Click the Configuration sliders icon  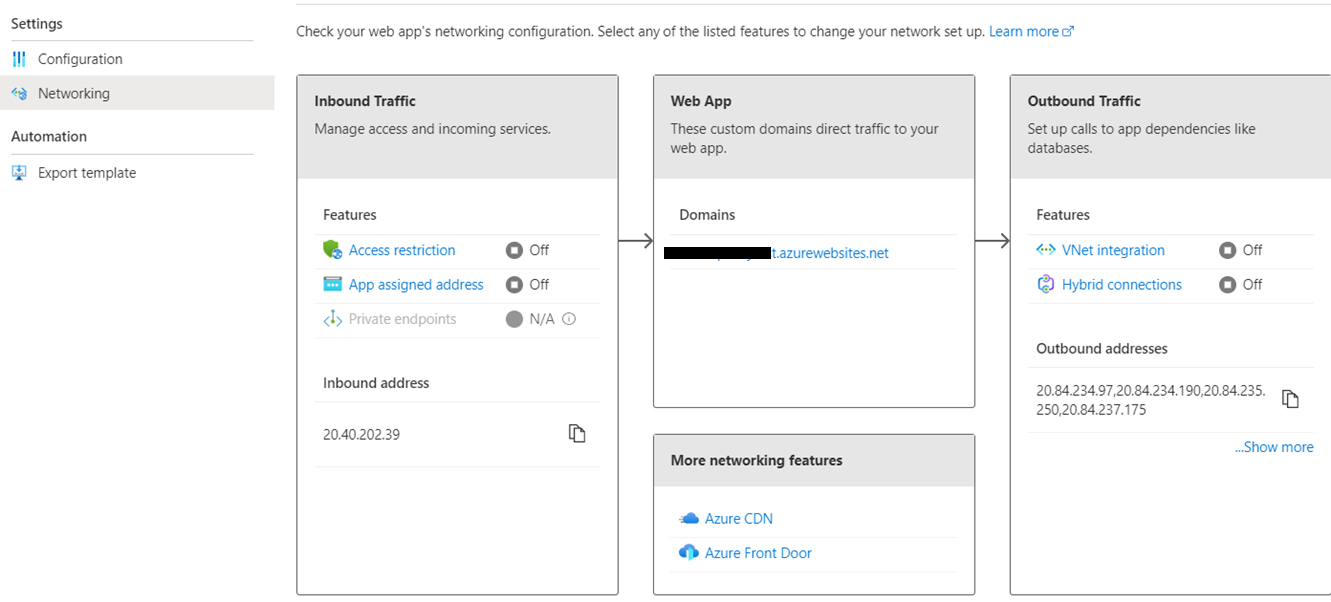[x=19, y=59]
